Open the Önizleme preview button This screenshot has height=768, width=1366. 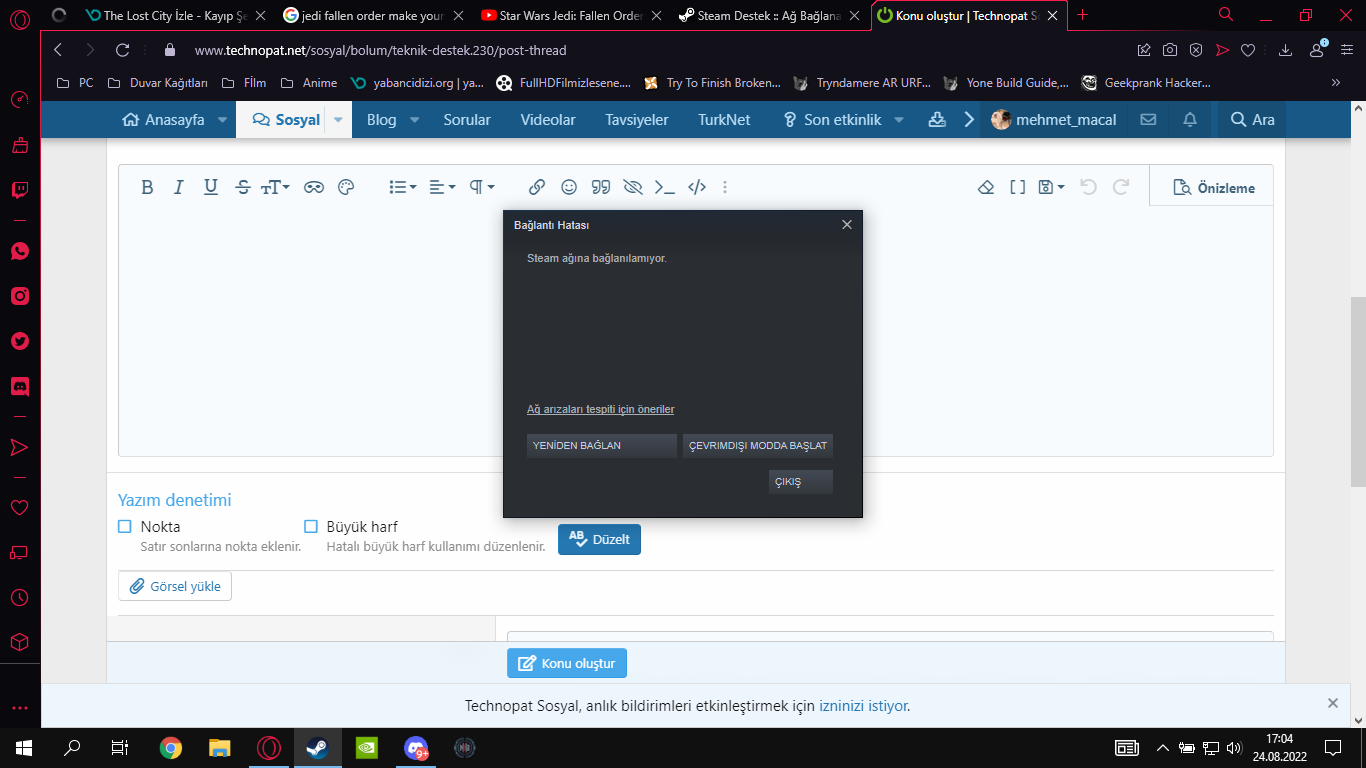click(x=1212, y=187)
